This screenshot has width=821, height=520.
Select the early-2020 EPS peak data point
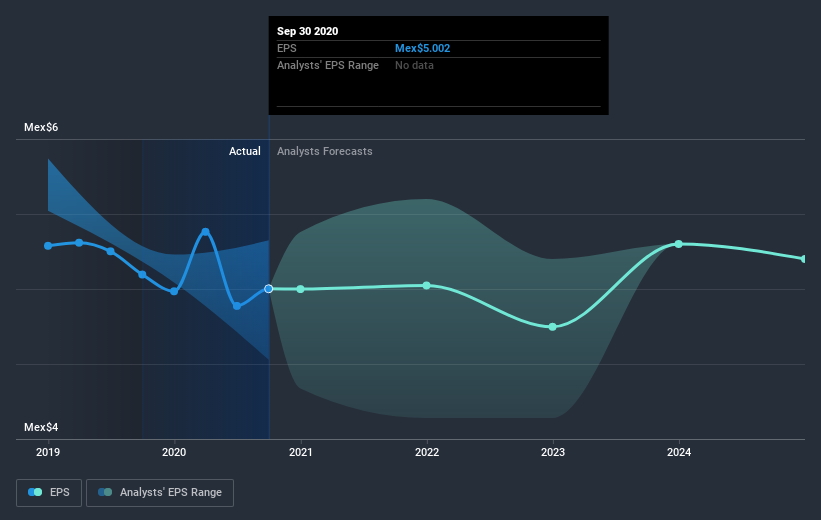pos(206,231)
